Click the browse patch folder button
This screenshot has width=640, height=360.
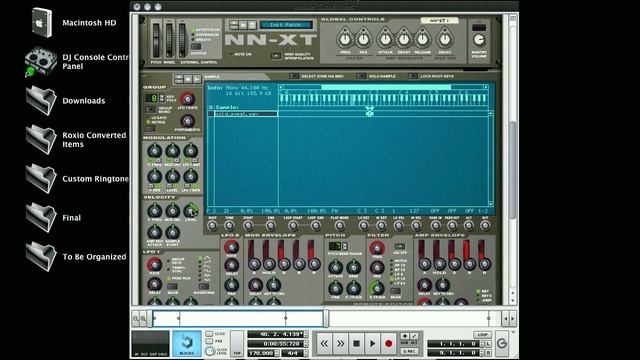[243, 25]
